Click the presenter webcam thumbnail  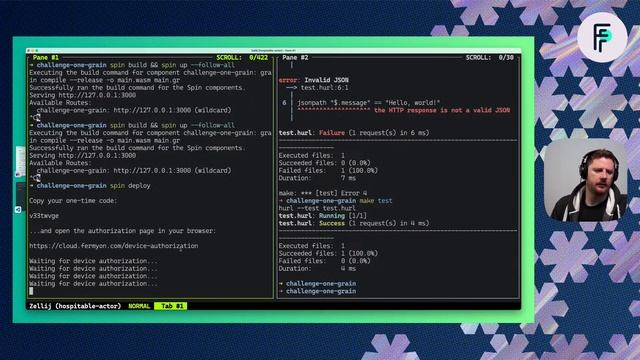pyautogui.click(x=586, y=180)
